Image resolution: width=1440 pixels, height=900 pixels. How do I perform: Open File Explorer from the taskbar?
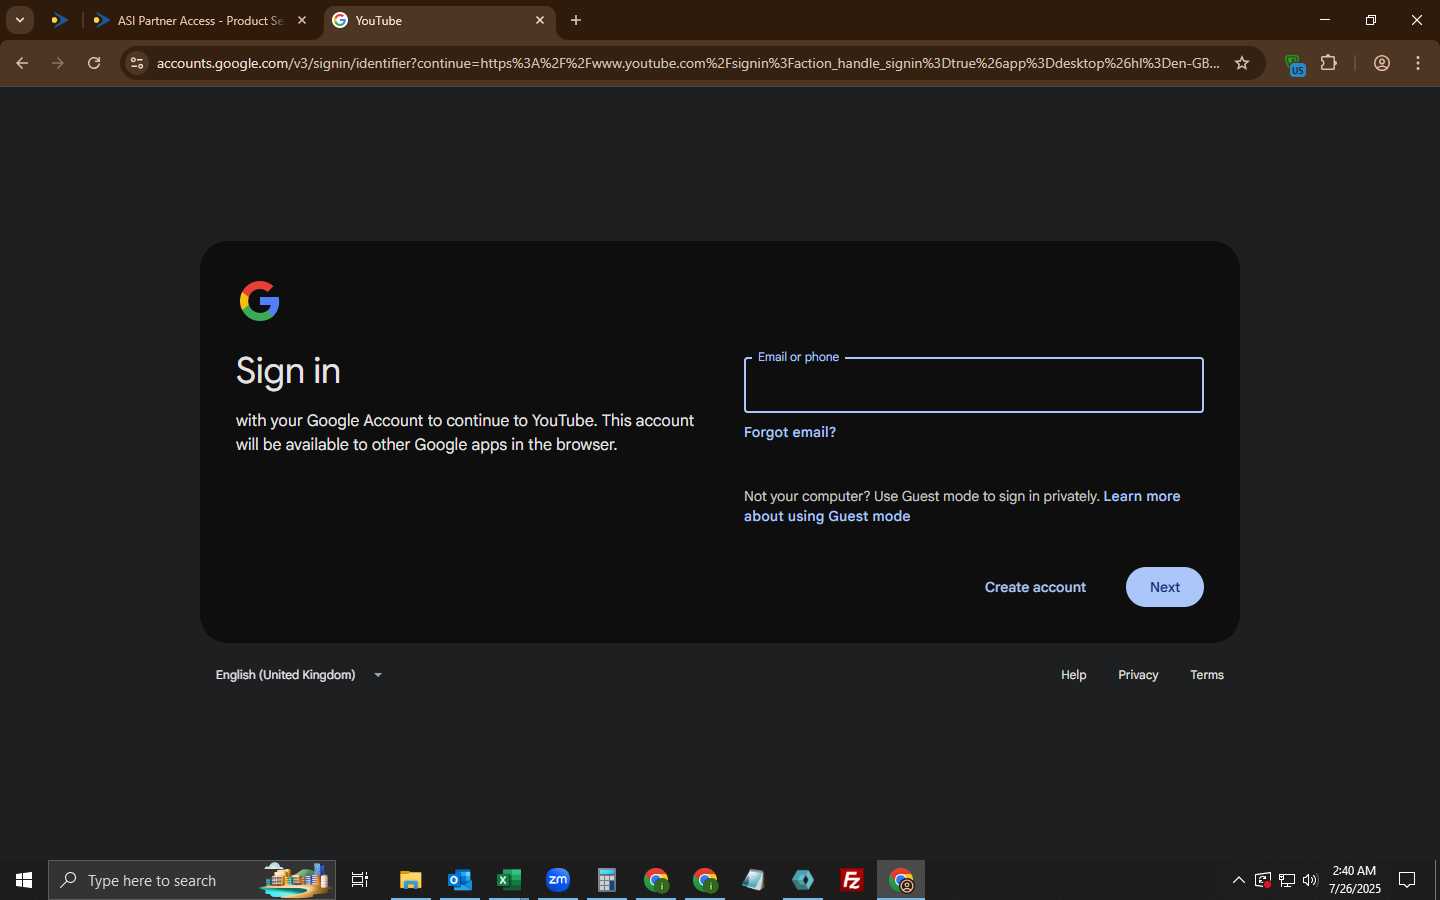tap(410, 880)
